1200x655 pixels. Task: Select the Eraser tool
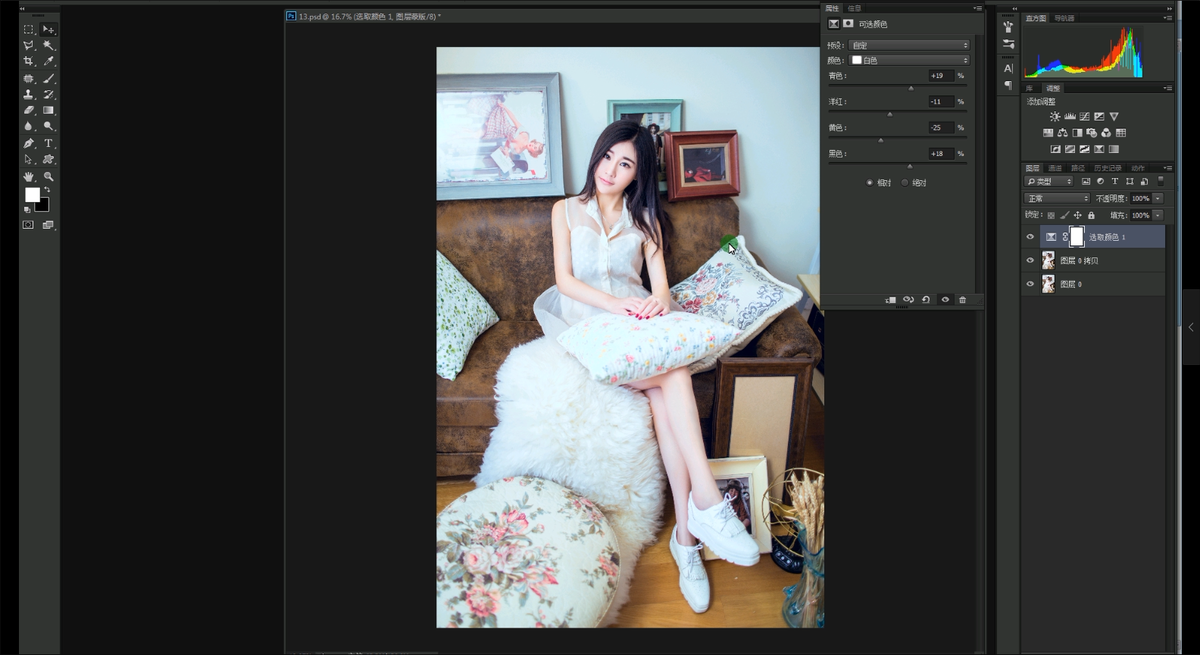coord(29,110)
